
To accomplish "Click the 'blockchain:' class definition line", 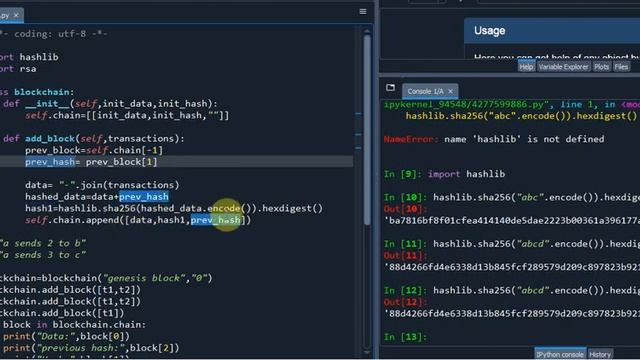I will [x=37, y=92].
